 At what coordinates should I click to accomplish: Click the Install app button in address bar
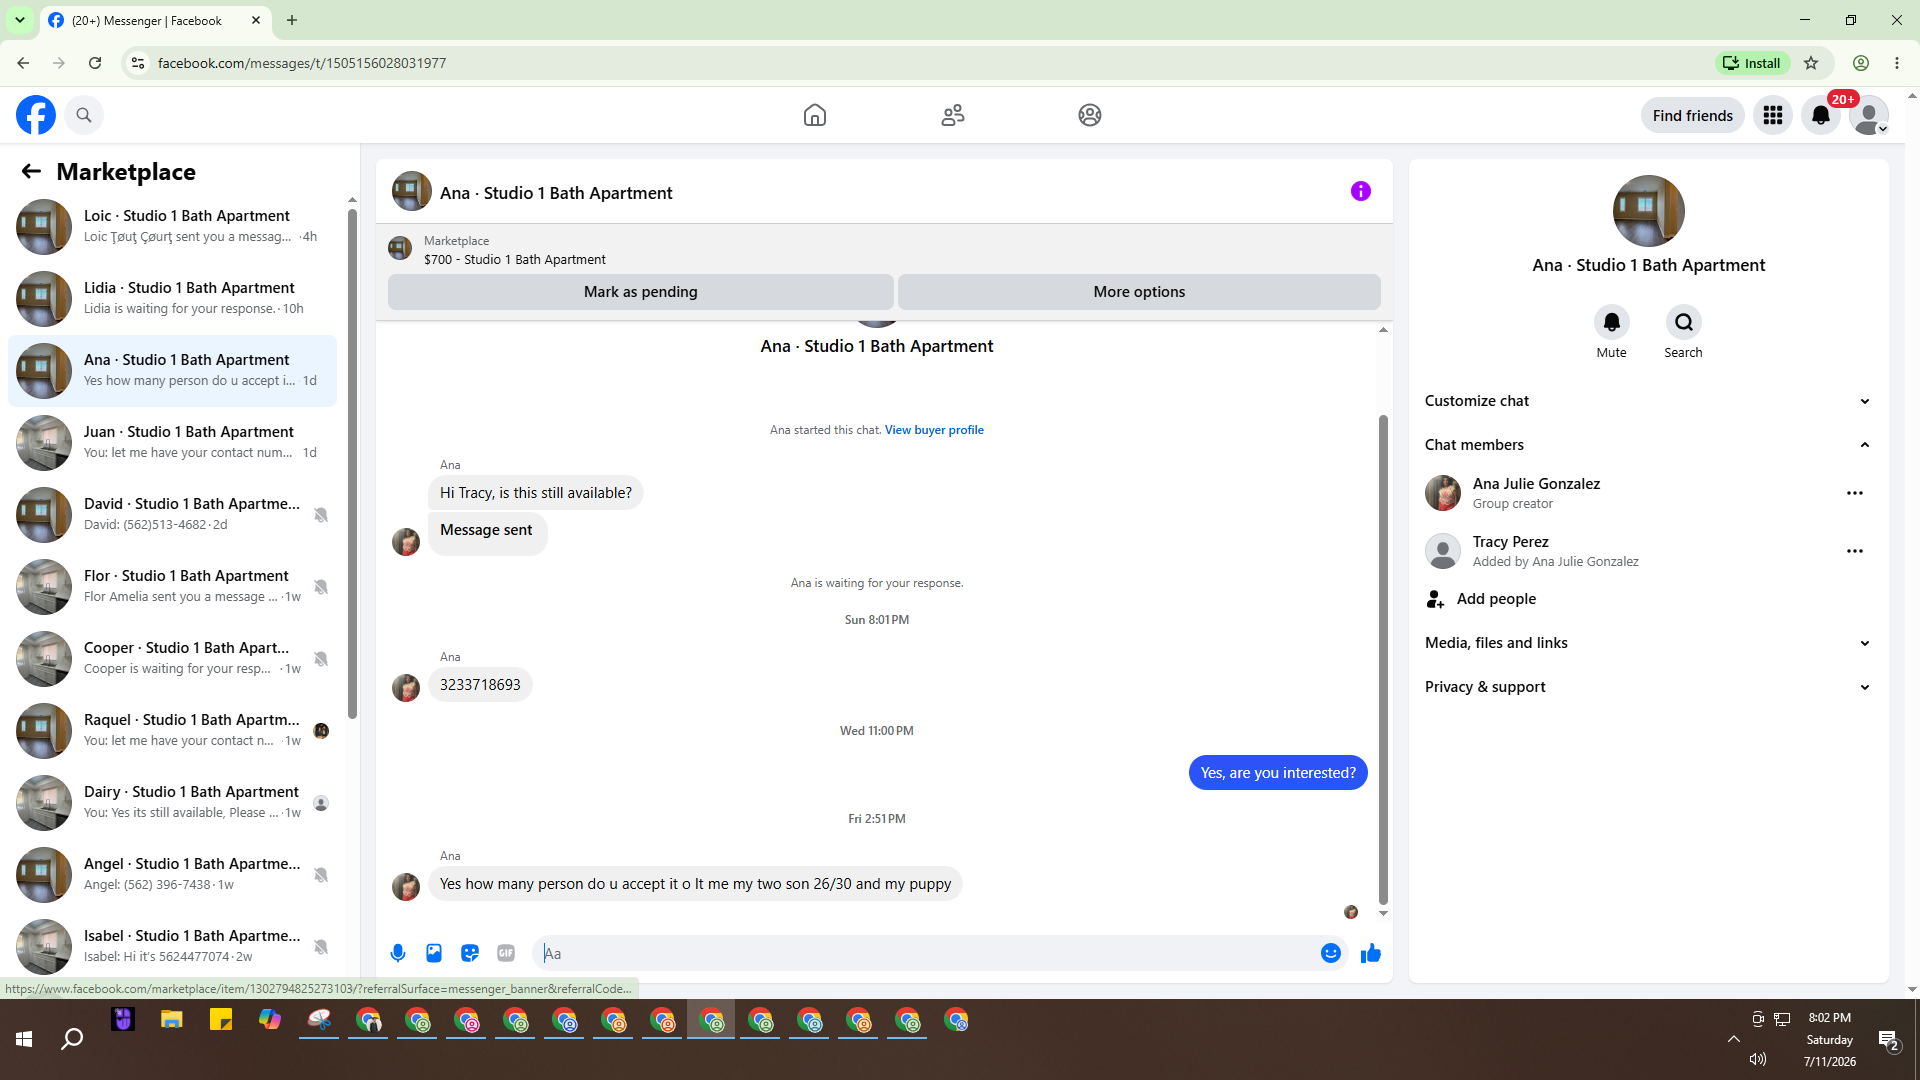coord(1753,63)
